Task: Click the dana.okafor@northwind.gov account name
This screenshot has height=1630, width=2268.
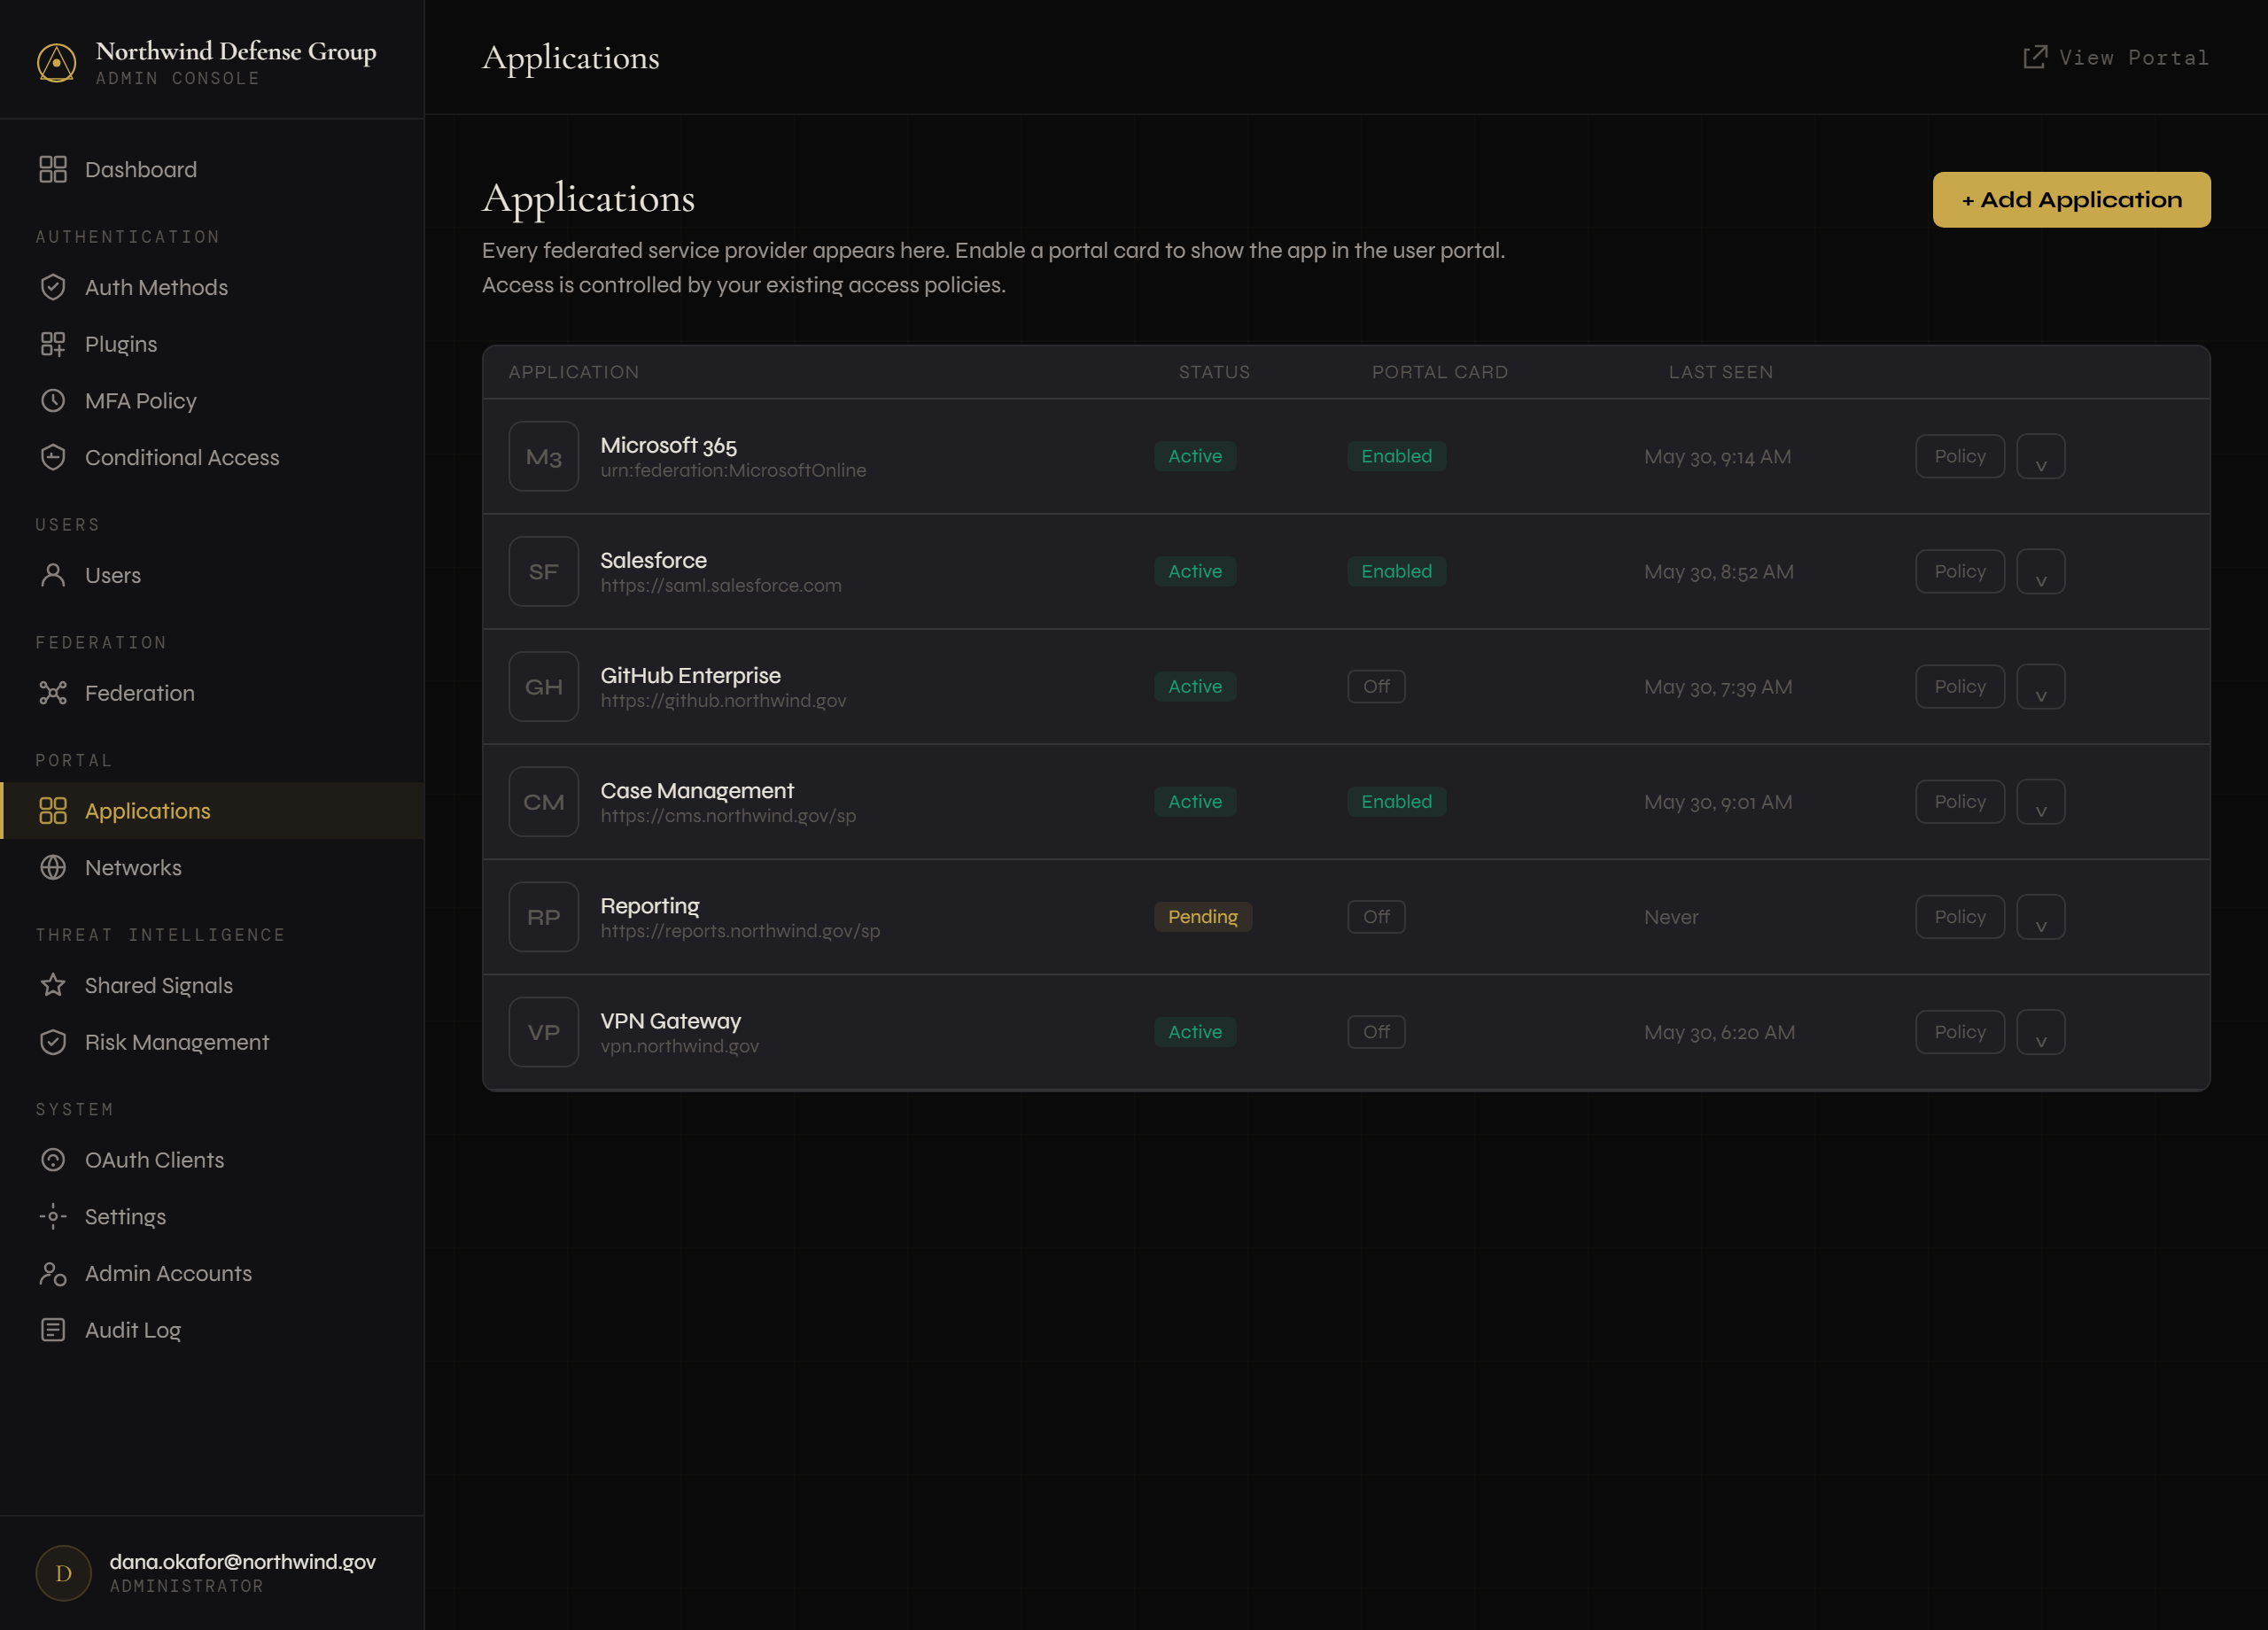Action: [243, 1562]
